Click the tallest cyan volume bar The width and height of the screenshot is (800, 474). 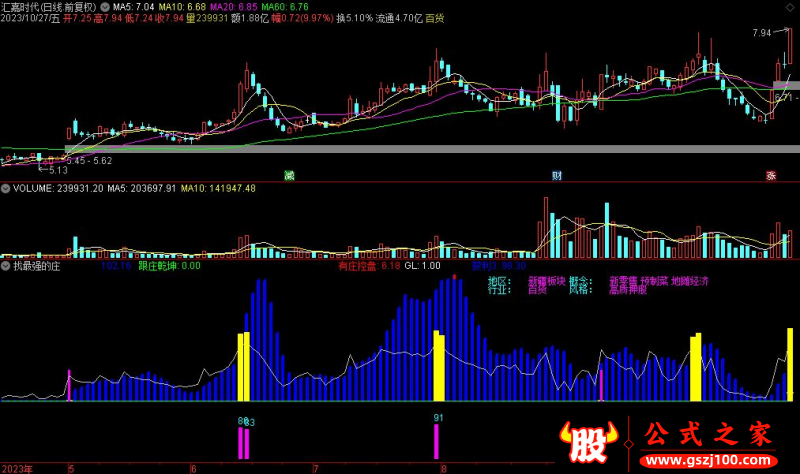tap(607, 230)
